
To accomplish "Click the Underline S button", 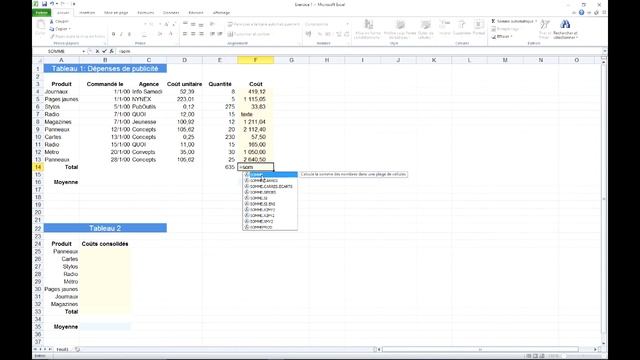I will coord(129,34).
